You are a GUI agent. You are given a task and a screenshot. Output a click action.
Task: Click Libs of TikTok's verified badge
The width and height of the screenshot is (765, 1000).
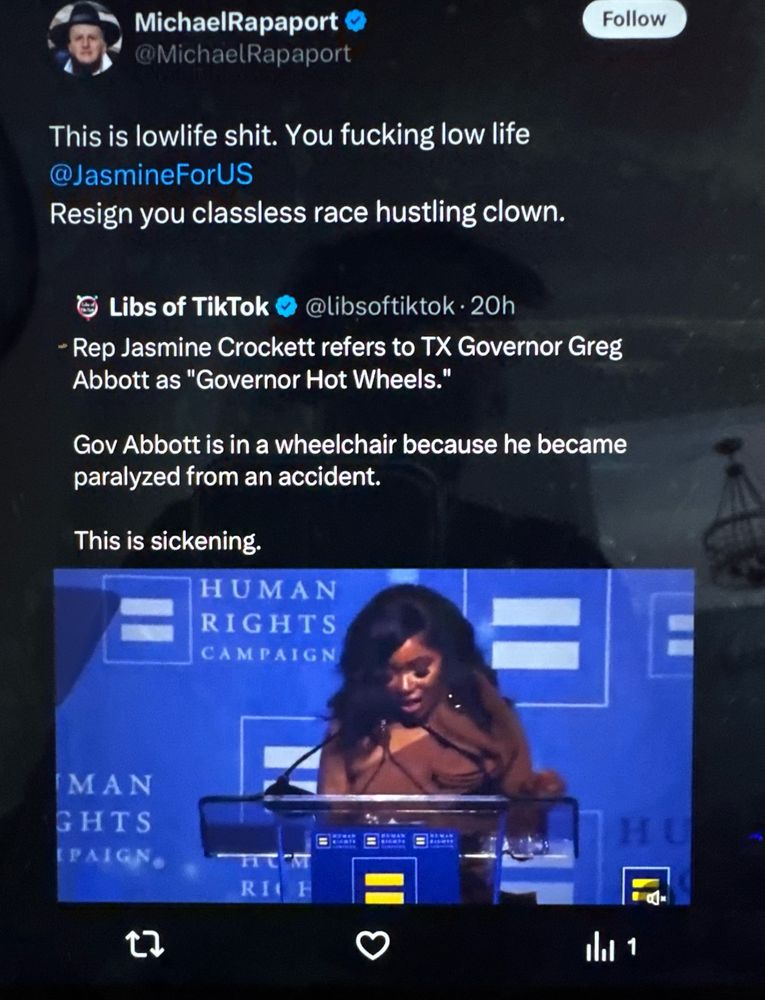point(286,307)
